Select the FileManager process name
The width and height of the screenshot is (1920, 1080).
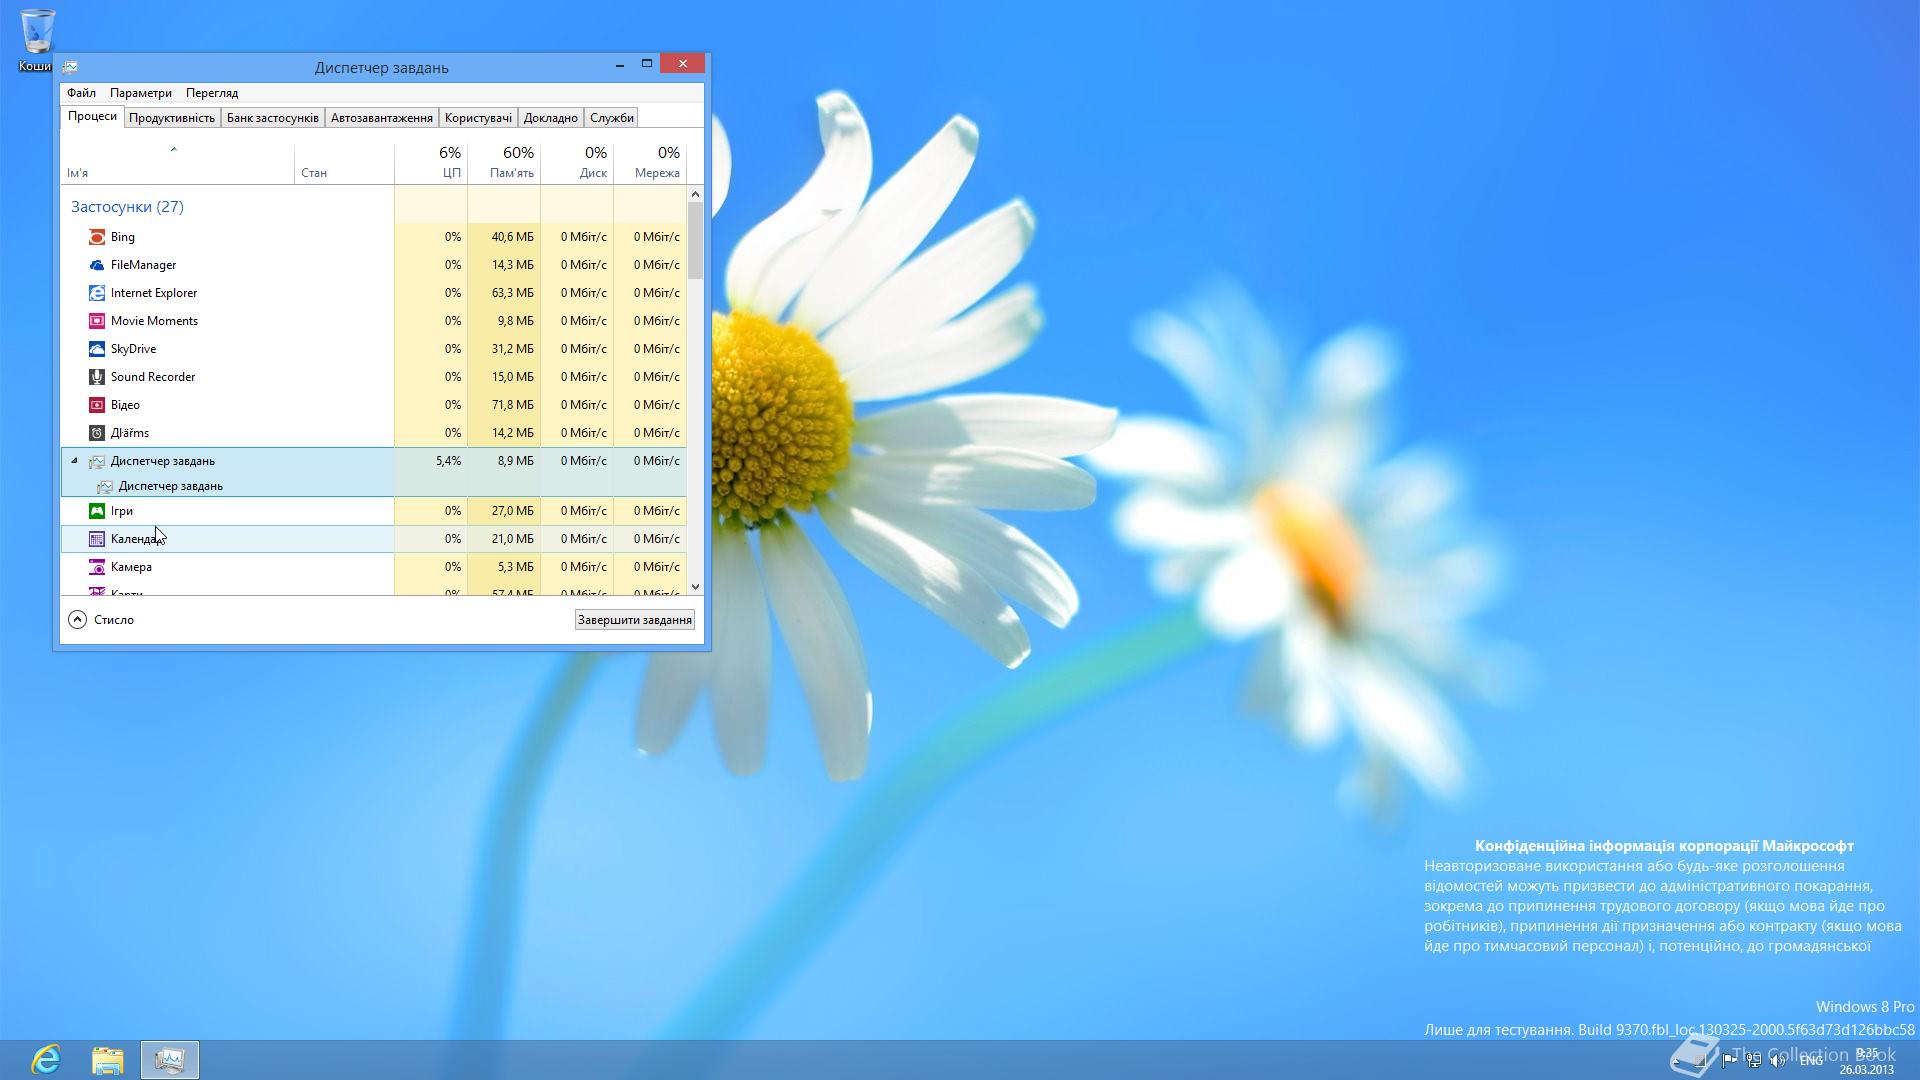tap(143, 265)
